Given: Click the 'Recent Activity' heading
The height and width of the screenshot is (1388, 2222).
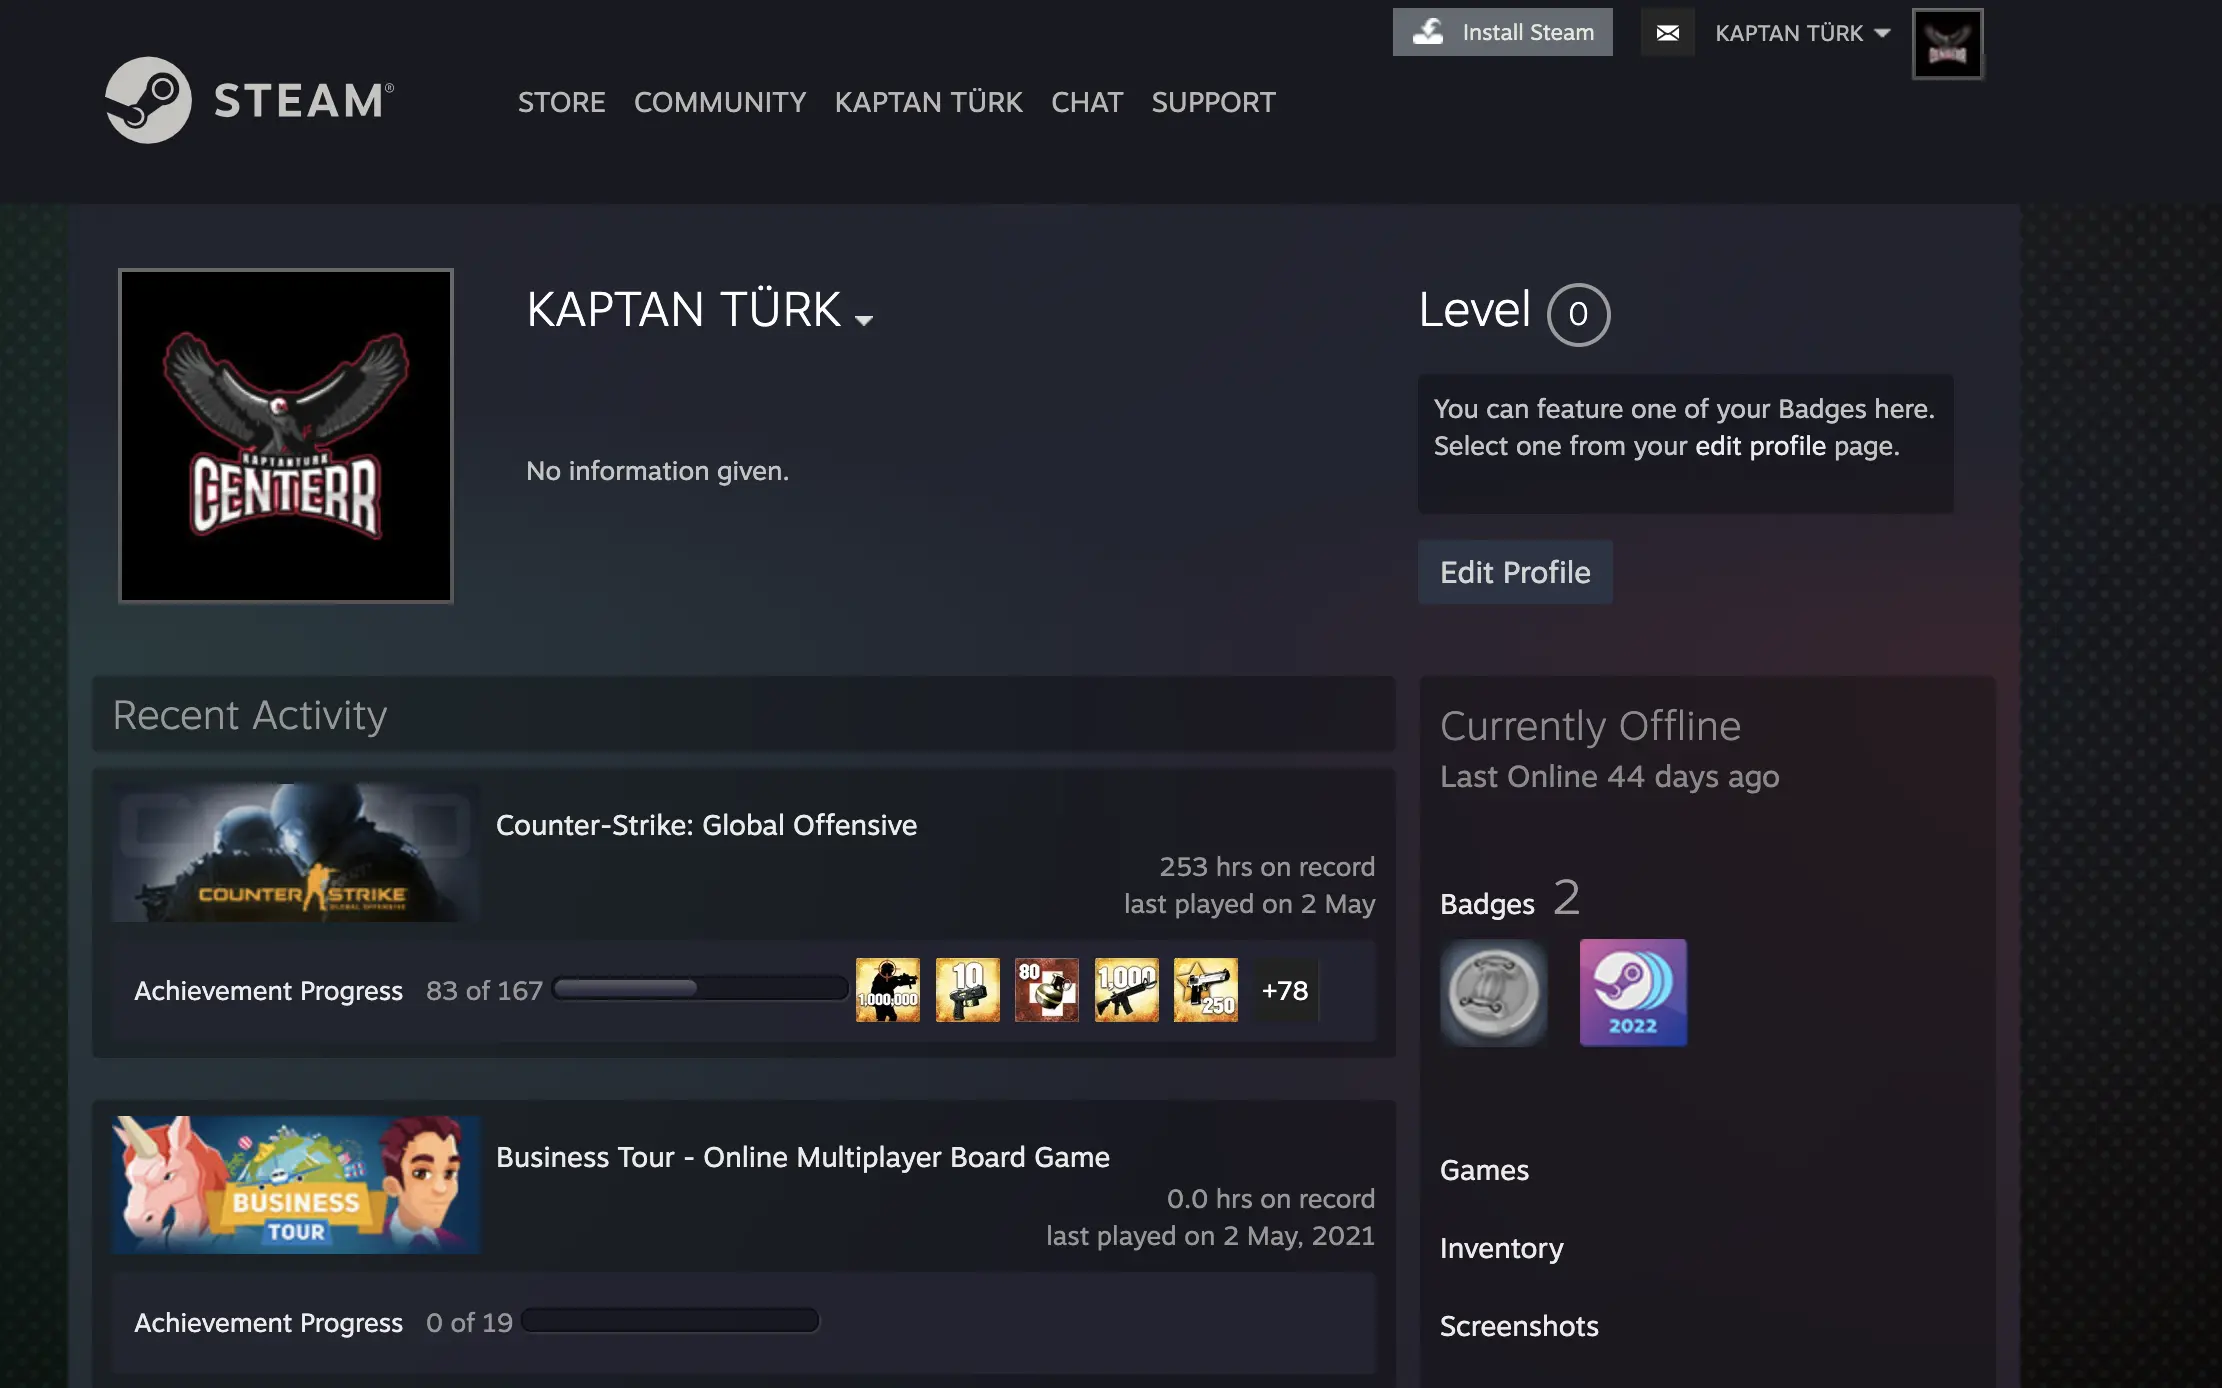Looking at the screenshot, I should point(250,716).
